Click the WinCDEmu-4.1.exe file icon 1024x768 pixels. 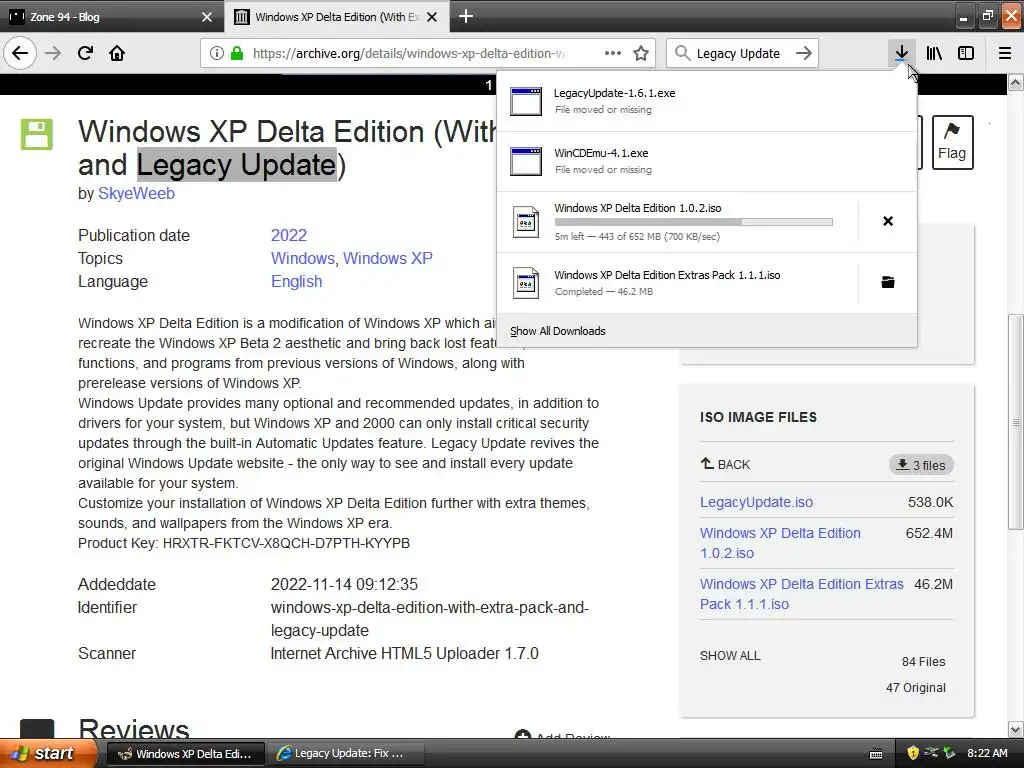pyautogui.click(x=526, y=161)
